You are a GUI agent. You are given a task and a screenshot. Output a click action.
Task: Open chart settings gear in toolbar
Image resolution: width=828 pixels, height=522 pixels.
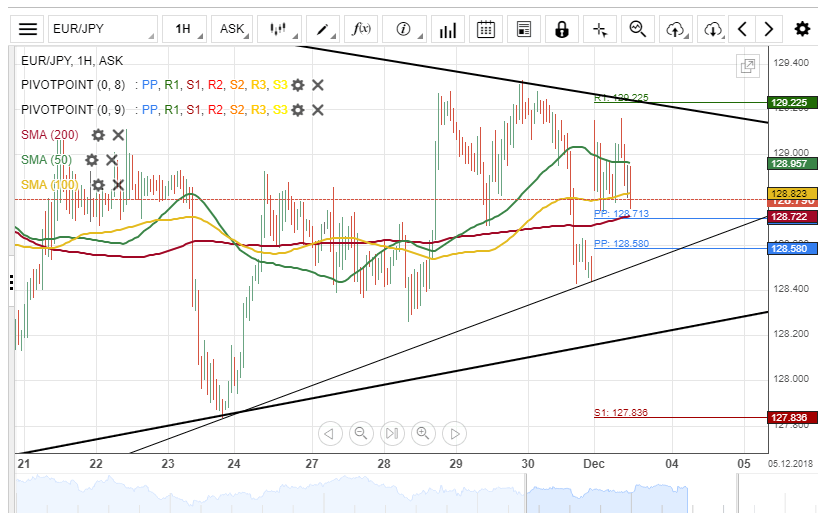click(802, 29)
